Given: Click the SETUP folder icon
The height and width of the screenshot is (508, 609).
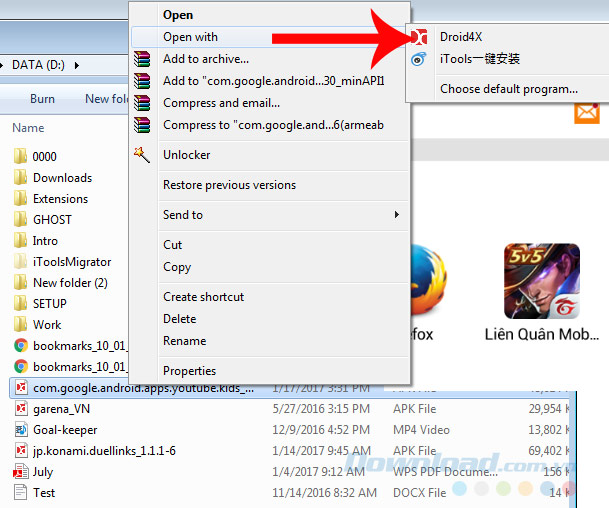Looking at the screenshot, I should pos(21,303).
